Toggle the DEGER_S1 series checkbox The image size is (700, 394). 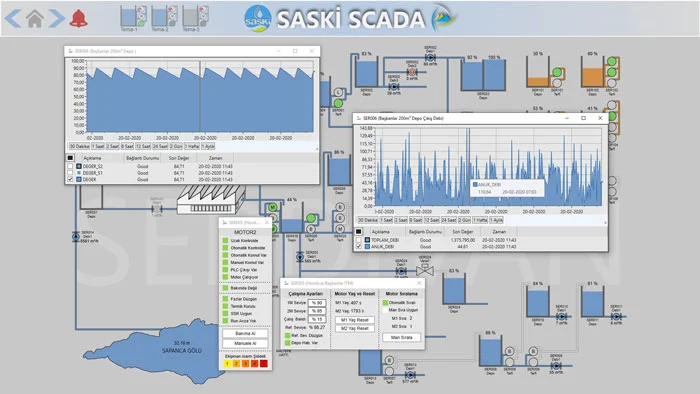(x=70, y=173)
